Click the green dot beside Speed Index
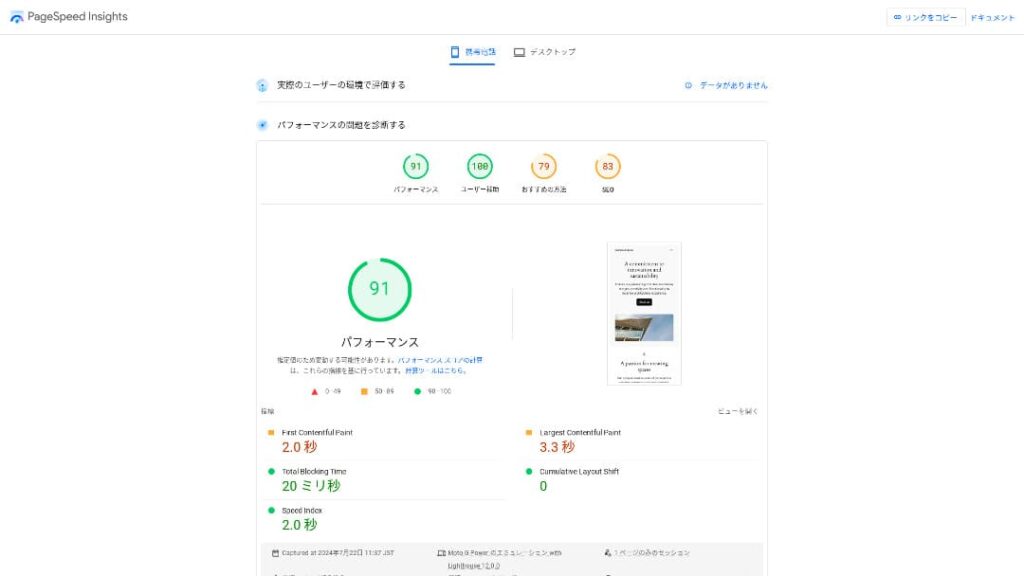Image resolution: width=1024 pixels, height=576 pixels. (x=271, y=511)
